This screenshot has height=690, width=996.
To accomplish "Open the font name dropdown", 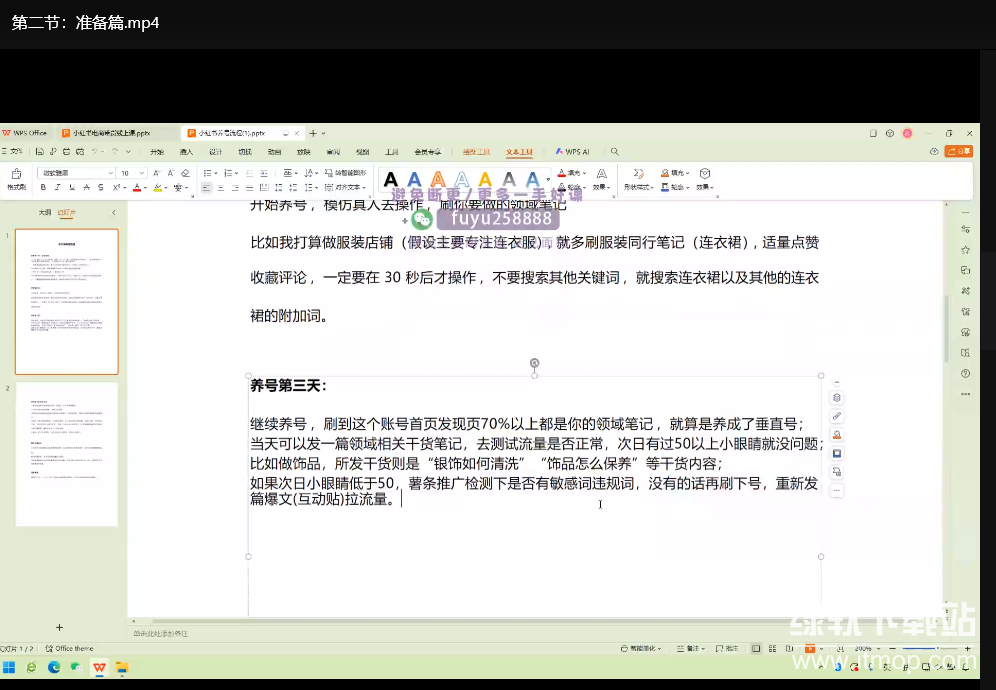I will coord(111,173).
